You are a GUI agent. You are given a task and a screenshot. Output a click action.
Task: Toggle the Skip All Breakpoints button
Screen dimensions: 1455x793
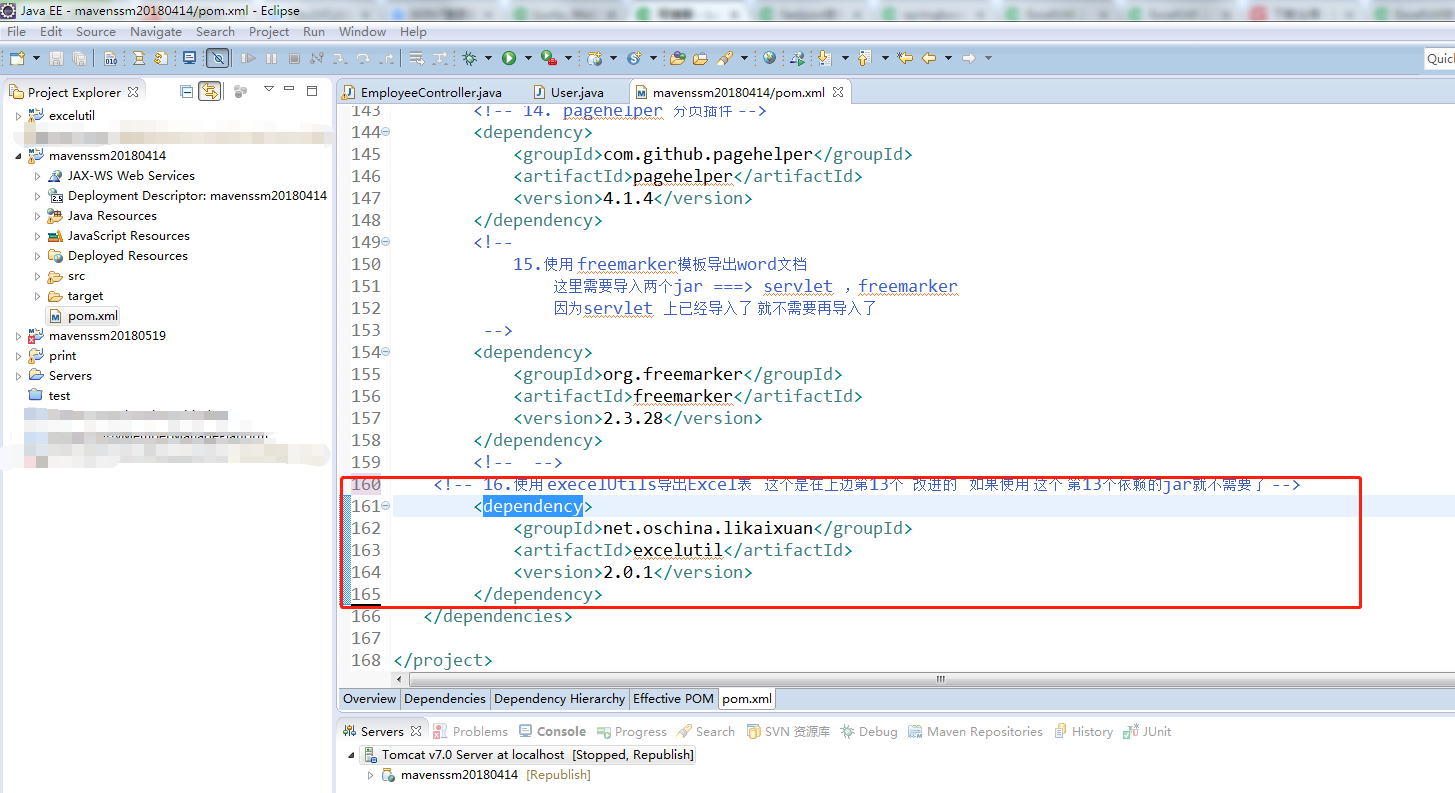[218, 58]
